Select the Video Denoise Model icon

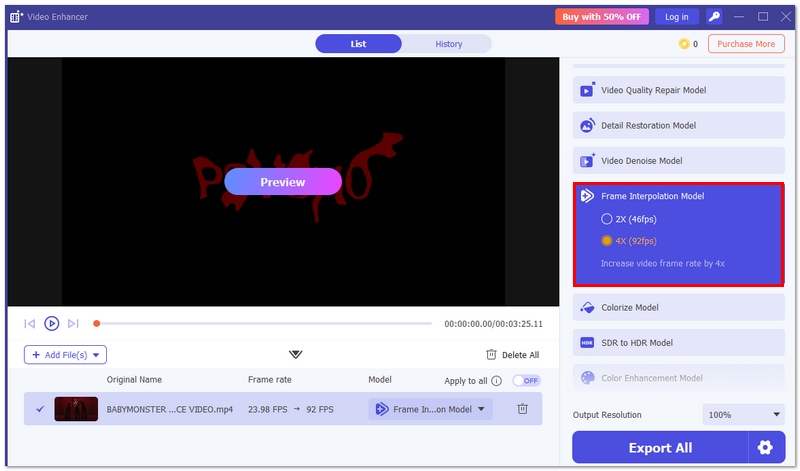pos(587,161)
